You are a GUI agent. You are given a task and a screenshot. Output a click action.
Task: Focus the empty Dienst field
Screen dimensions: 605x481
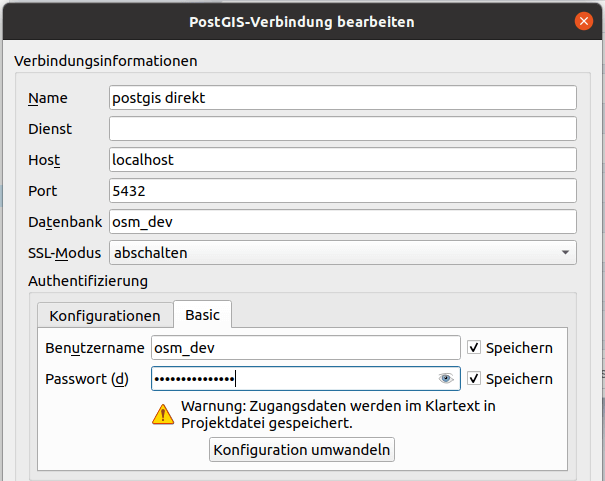[x=342, y=129]
